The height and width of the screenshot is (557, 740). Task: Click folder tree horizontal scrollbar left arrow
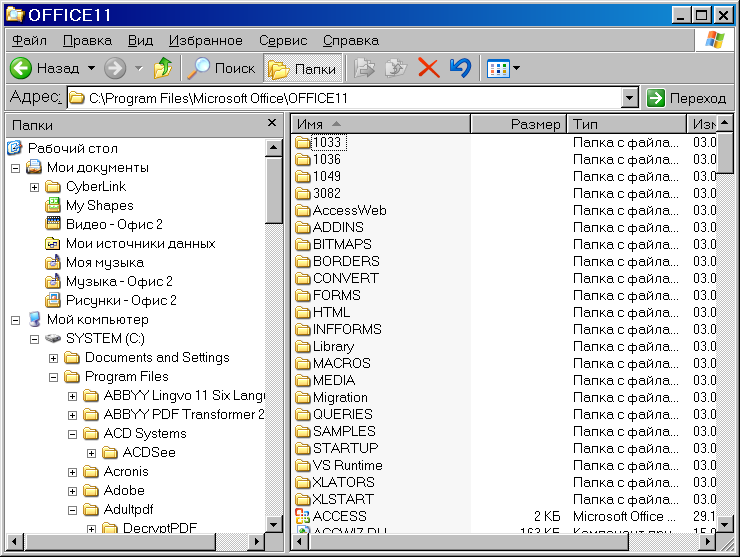click(x=15, y=541)
